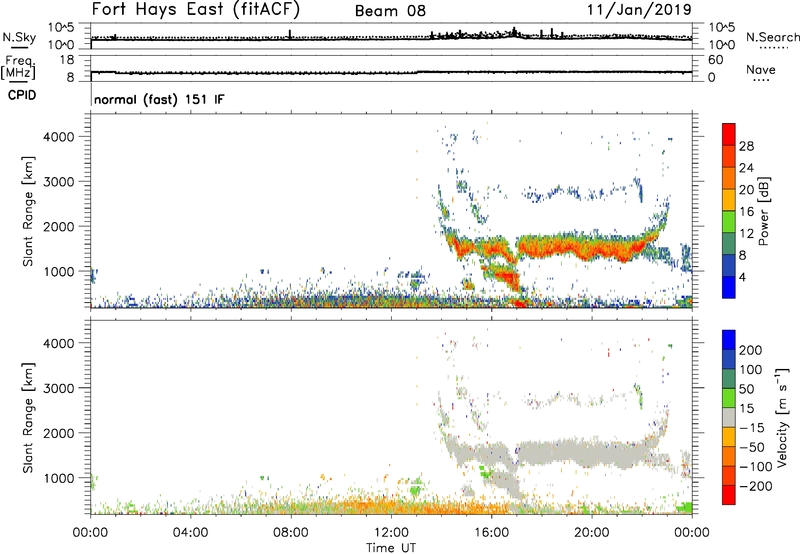Click the 'Nave' legend label
The width and height of the screenshot is (800, 554).
pyautogui.click(x=761, y=69)
